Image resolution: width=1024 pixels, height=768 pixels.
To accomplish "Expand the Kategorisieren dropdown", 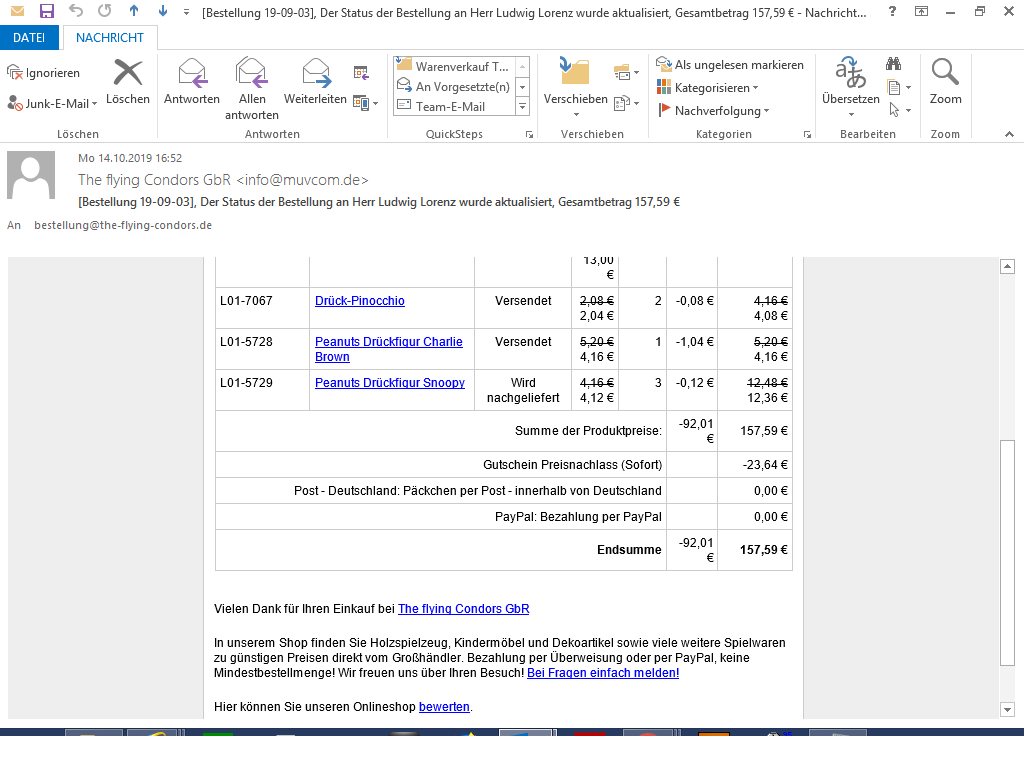I will [x=713, y=88].
